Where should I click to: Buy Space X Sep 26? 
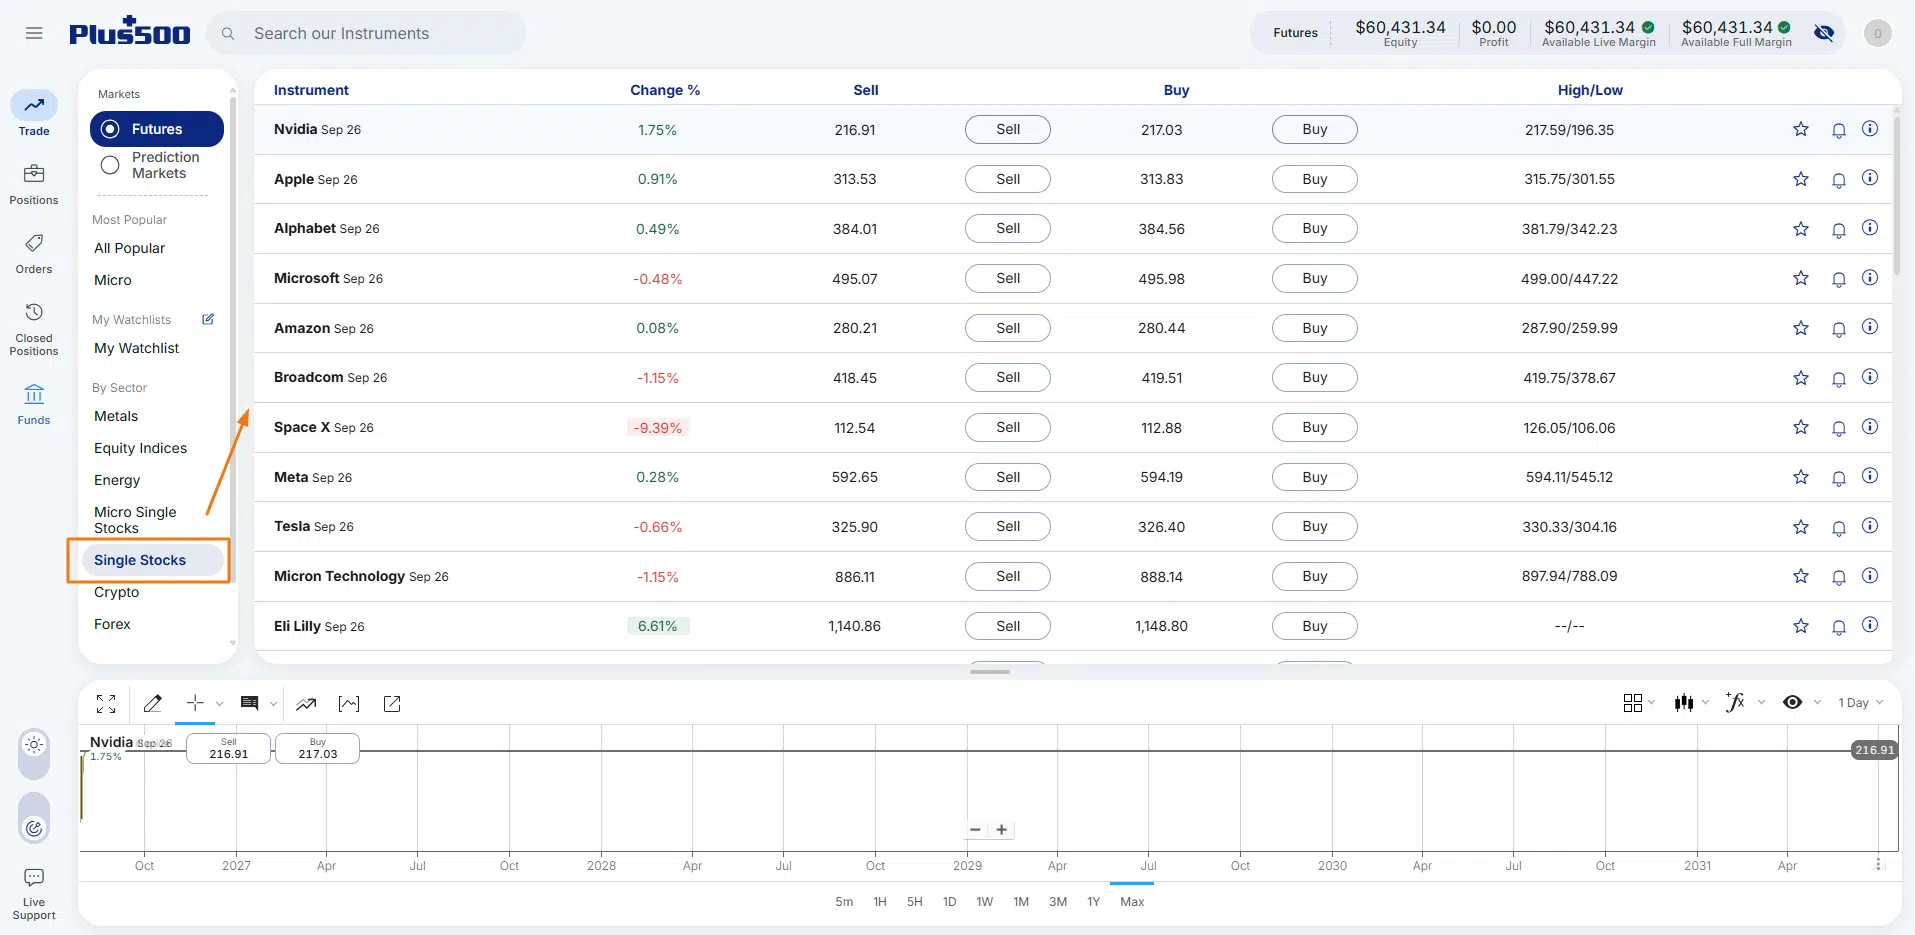point(1314,427)
